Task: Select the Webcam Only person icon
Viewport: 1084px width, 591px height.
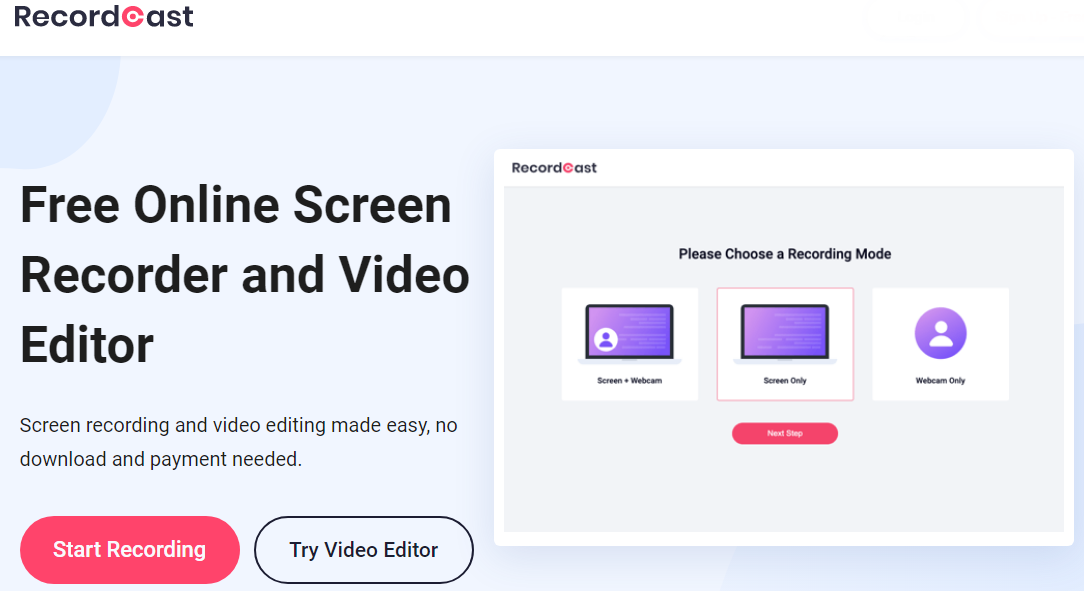Action: pyautogui.click(x=940, y=333)
